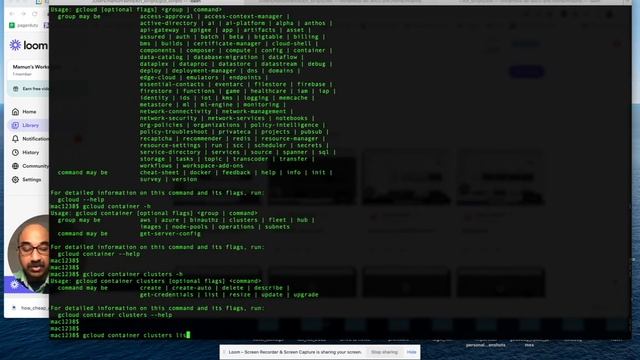640x360 pixels.
Task: Click the 'gcloud --help' line in terminal
Action: coord(81,200)
